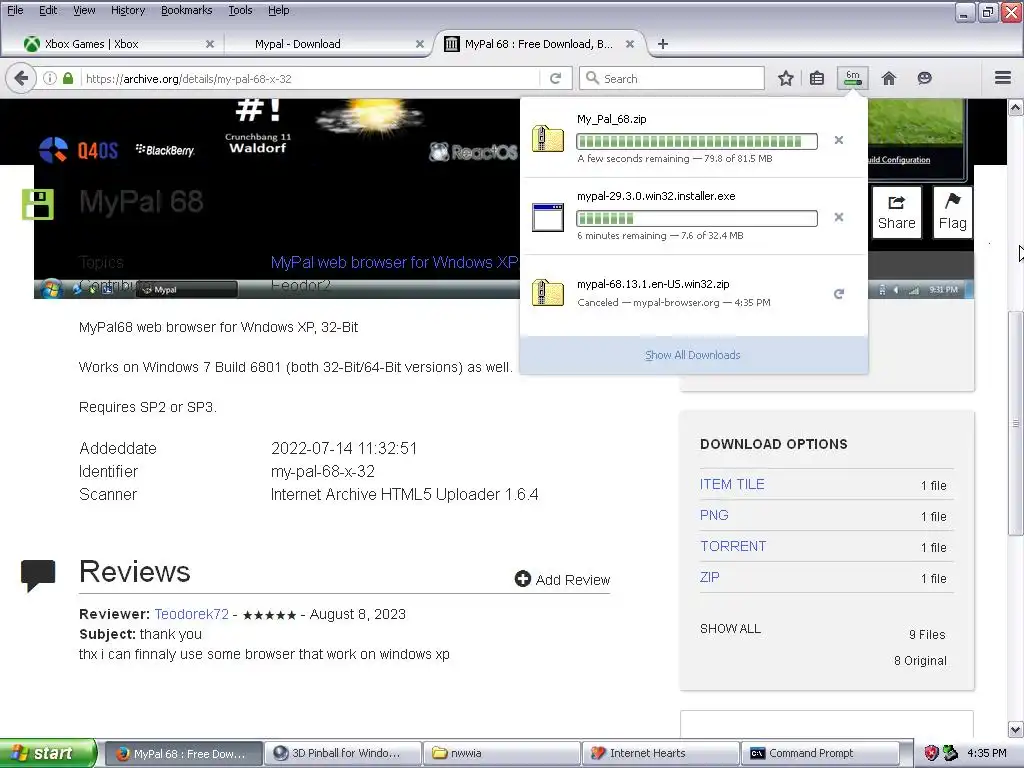
Task: Close the Xbox Games tab
Action: pyautogui.click(x=210, y=44)
